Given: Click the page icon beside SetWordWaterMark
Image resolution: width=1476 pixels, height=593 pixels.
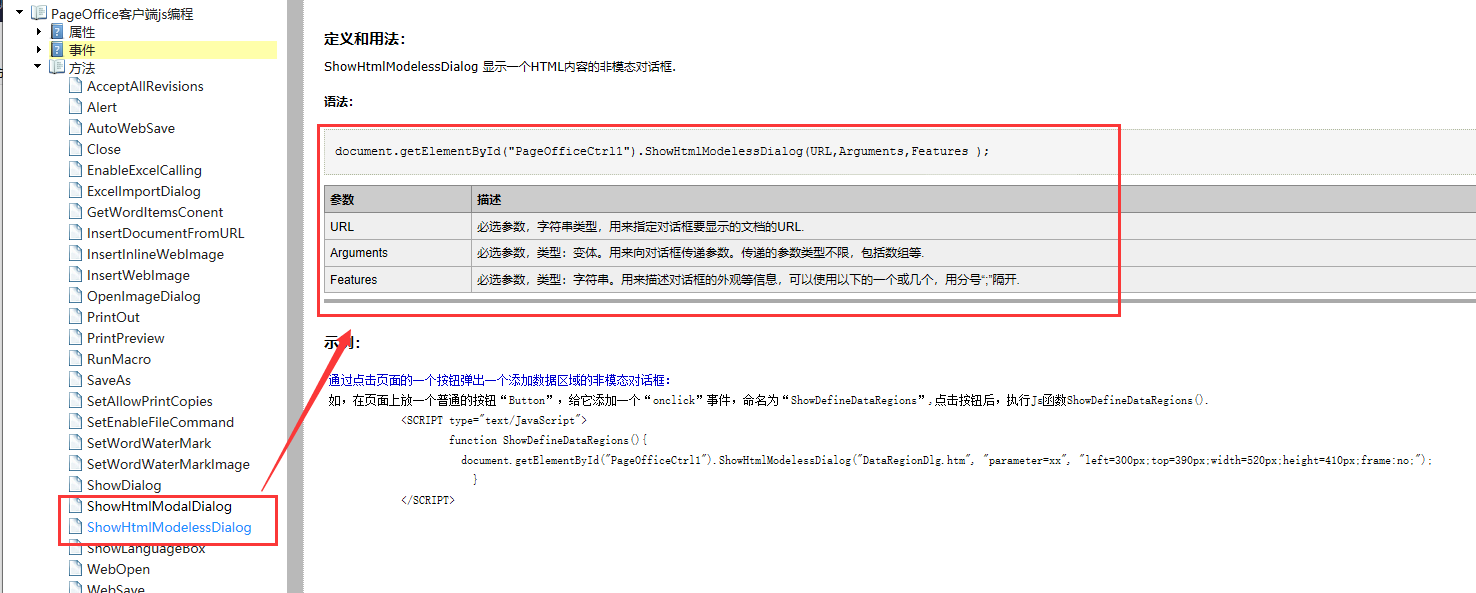Looking at the screenshot, I should pyautogui.click(x=75, y=443).
